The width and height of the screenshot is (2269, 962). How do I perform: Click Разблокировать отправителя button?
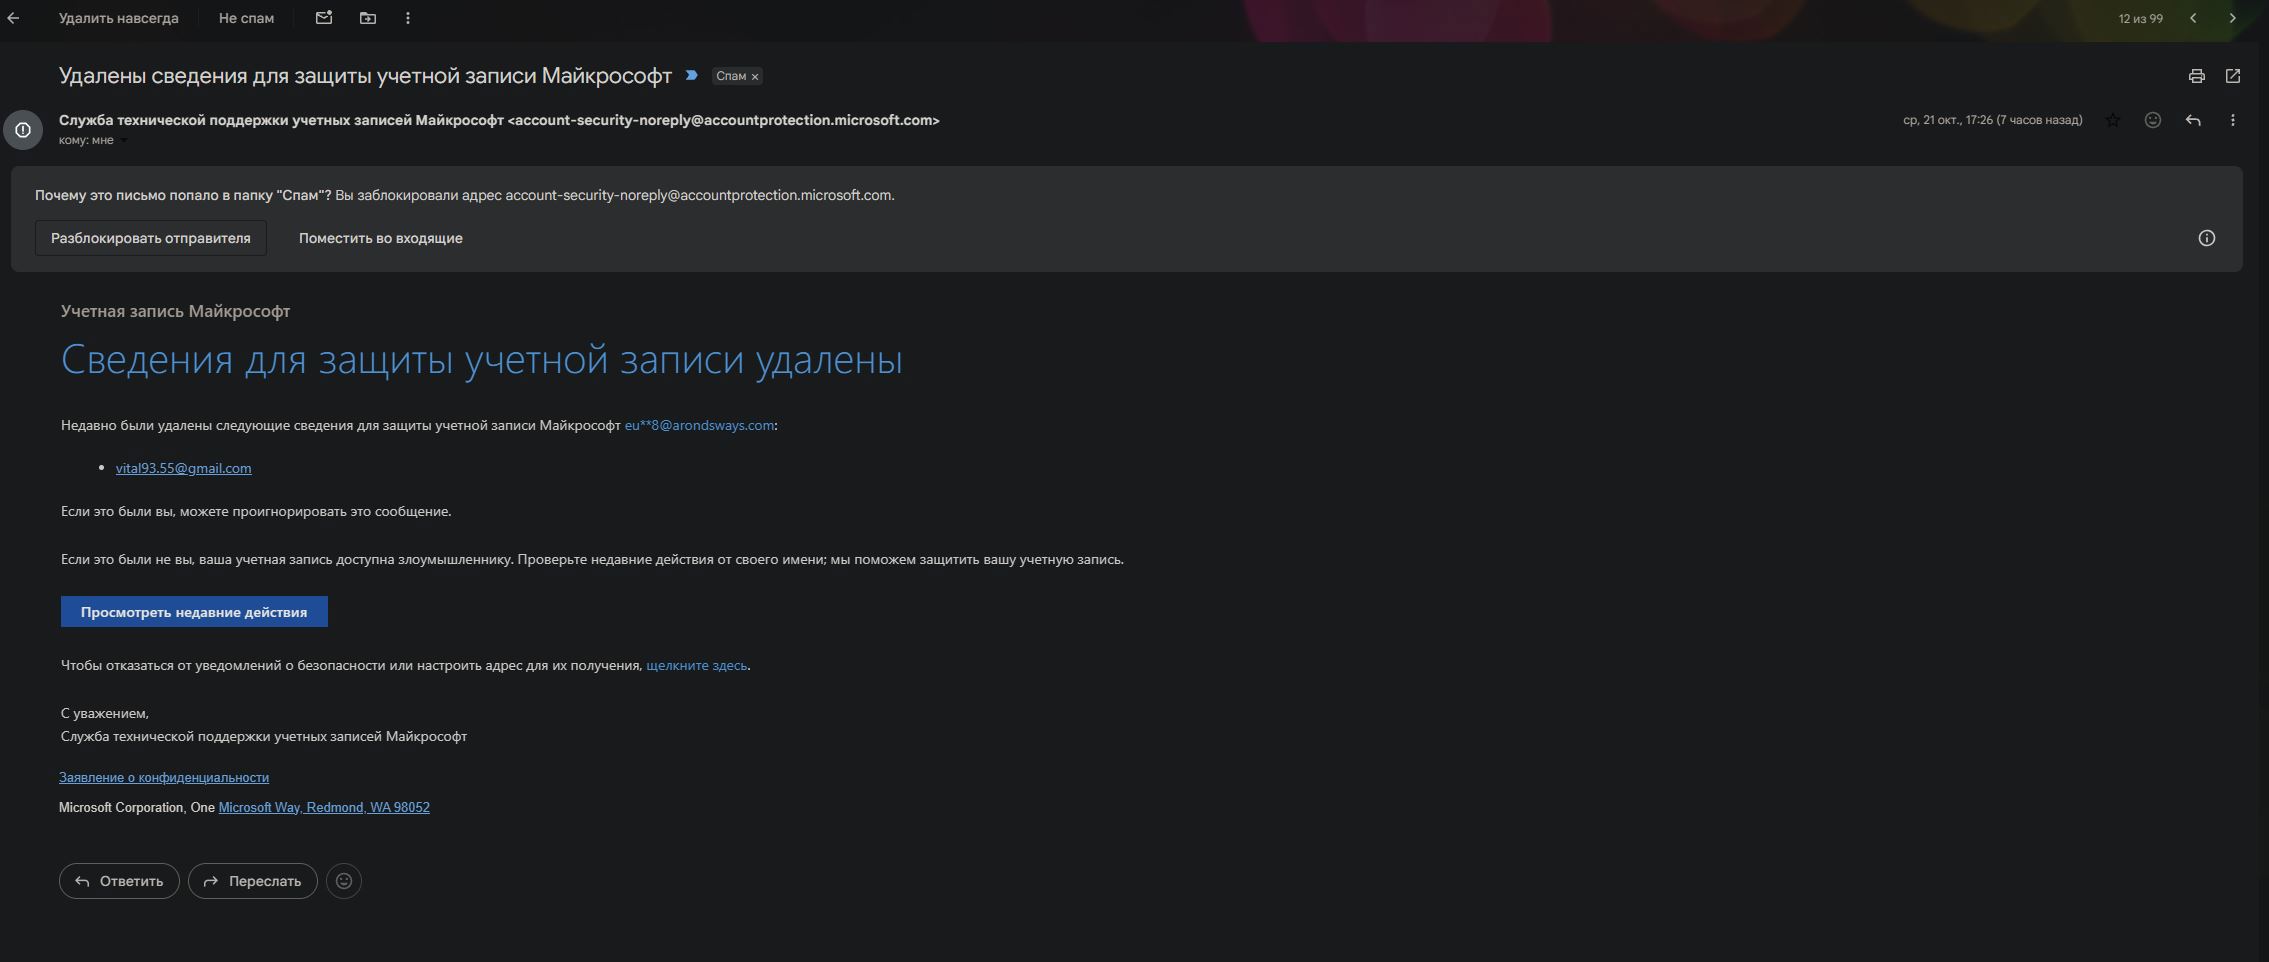(x=151, y=238)
